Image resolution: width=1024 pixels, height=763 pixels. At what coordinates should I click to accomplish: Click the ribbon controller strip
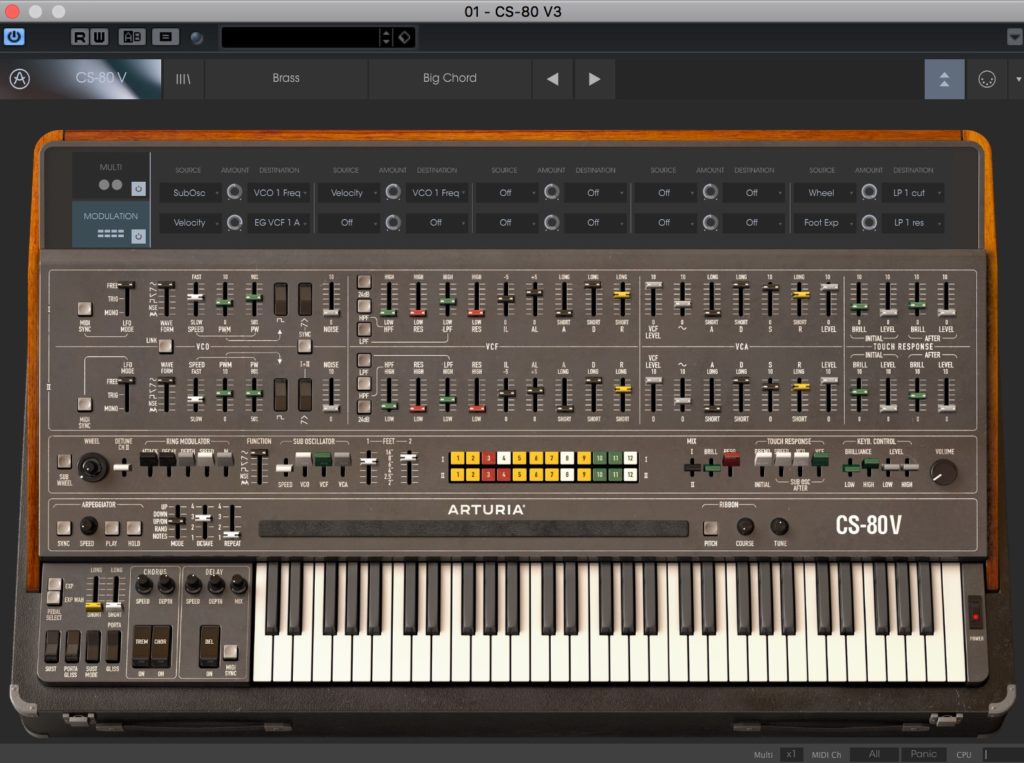473,528
